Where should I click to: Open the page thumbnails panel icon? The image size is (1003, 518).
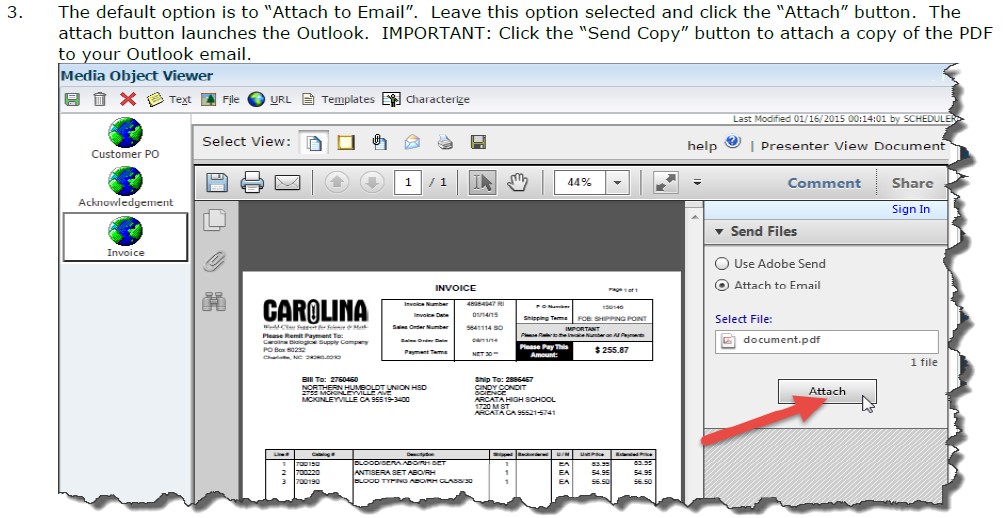pyautogui.click(x=214, y=220)
